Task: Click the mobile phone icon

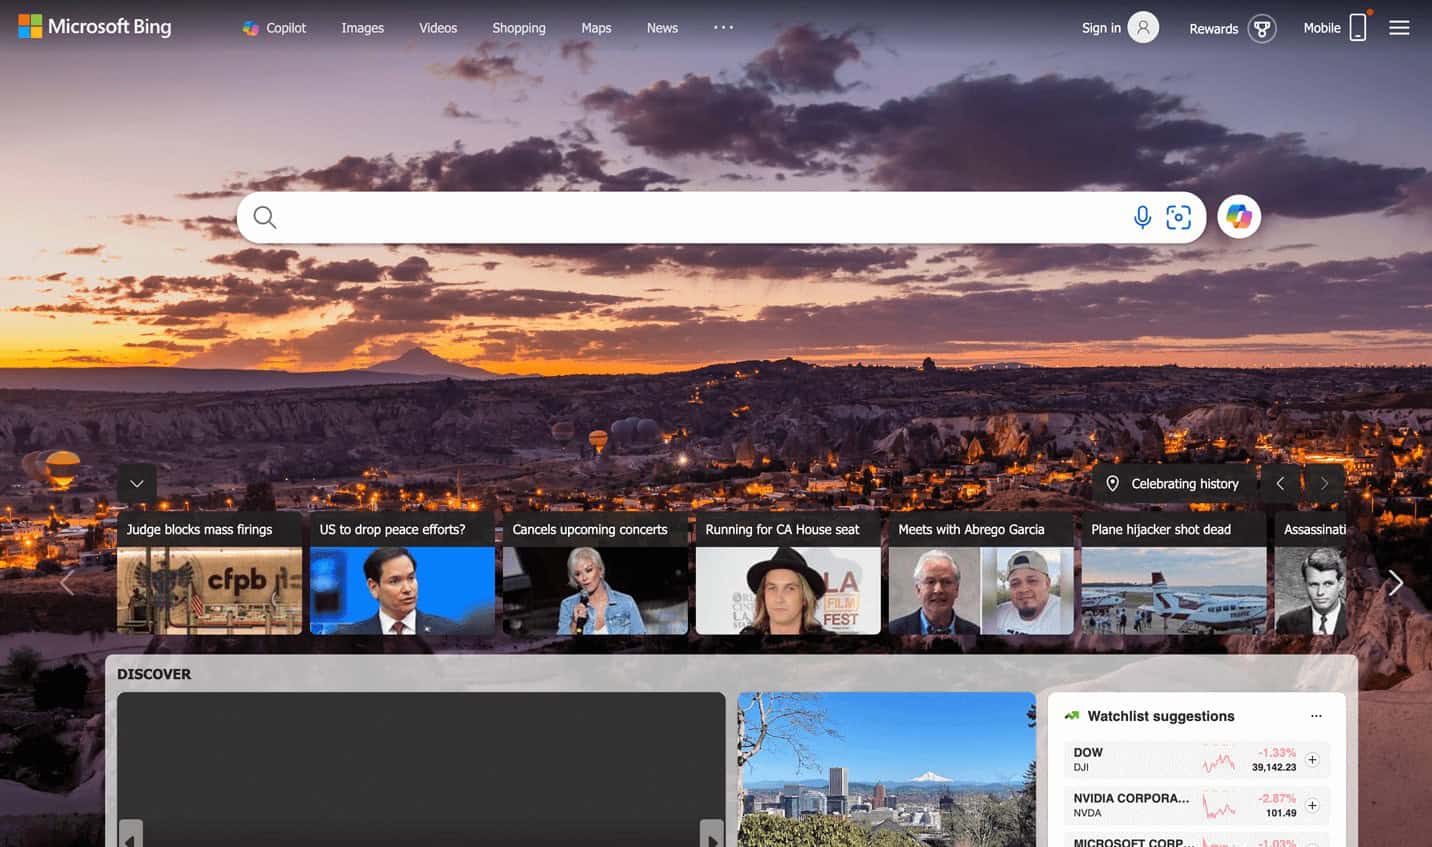Action: tap(1357, 27)
